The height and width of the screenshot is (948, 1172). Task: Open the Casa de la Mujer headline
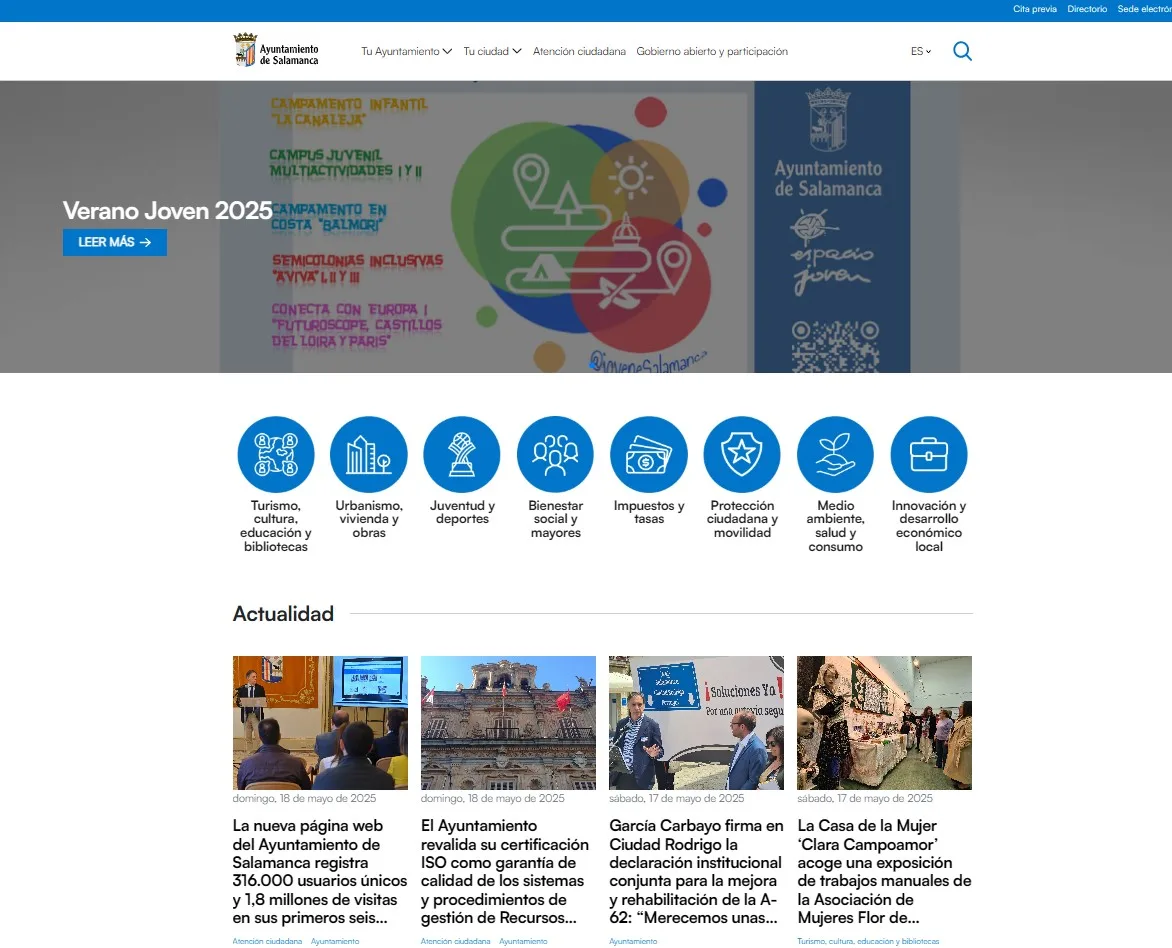coord(884,872)
